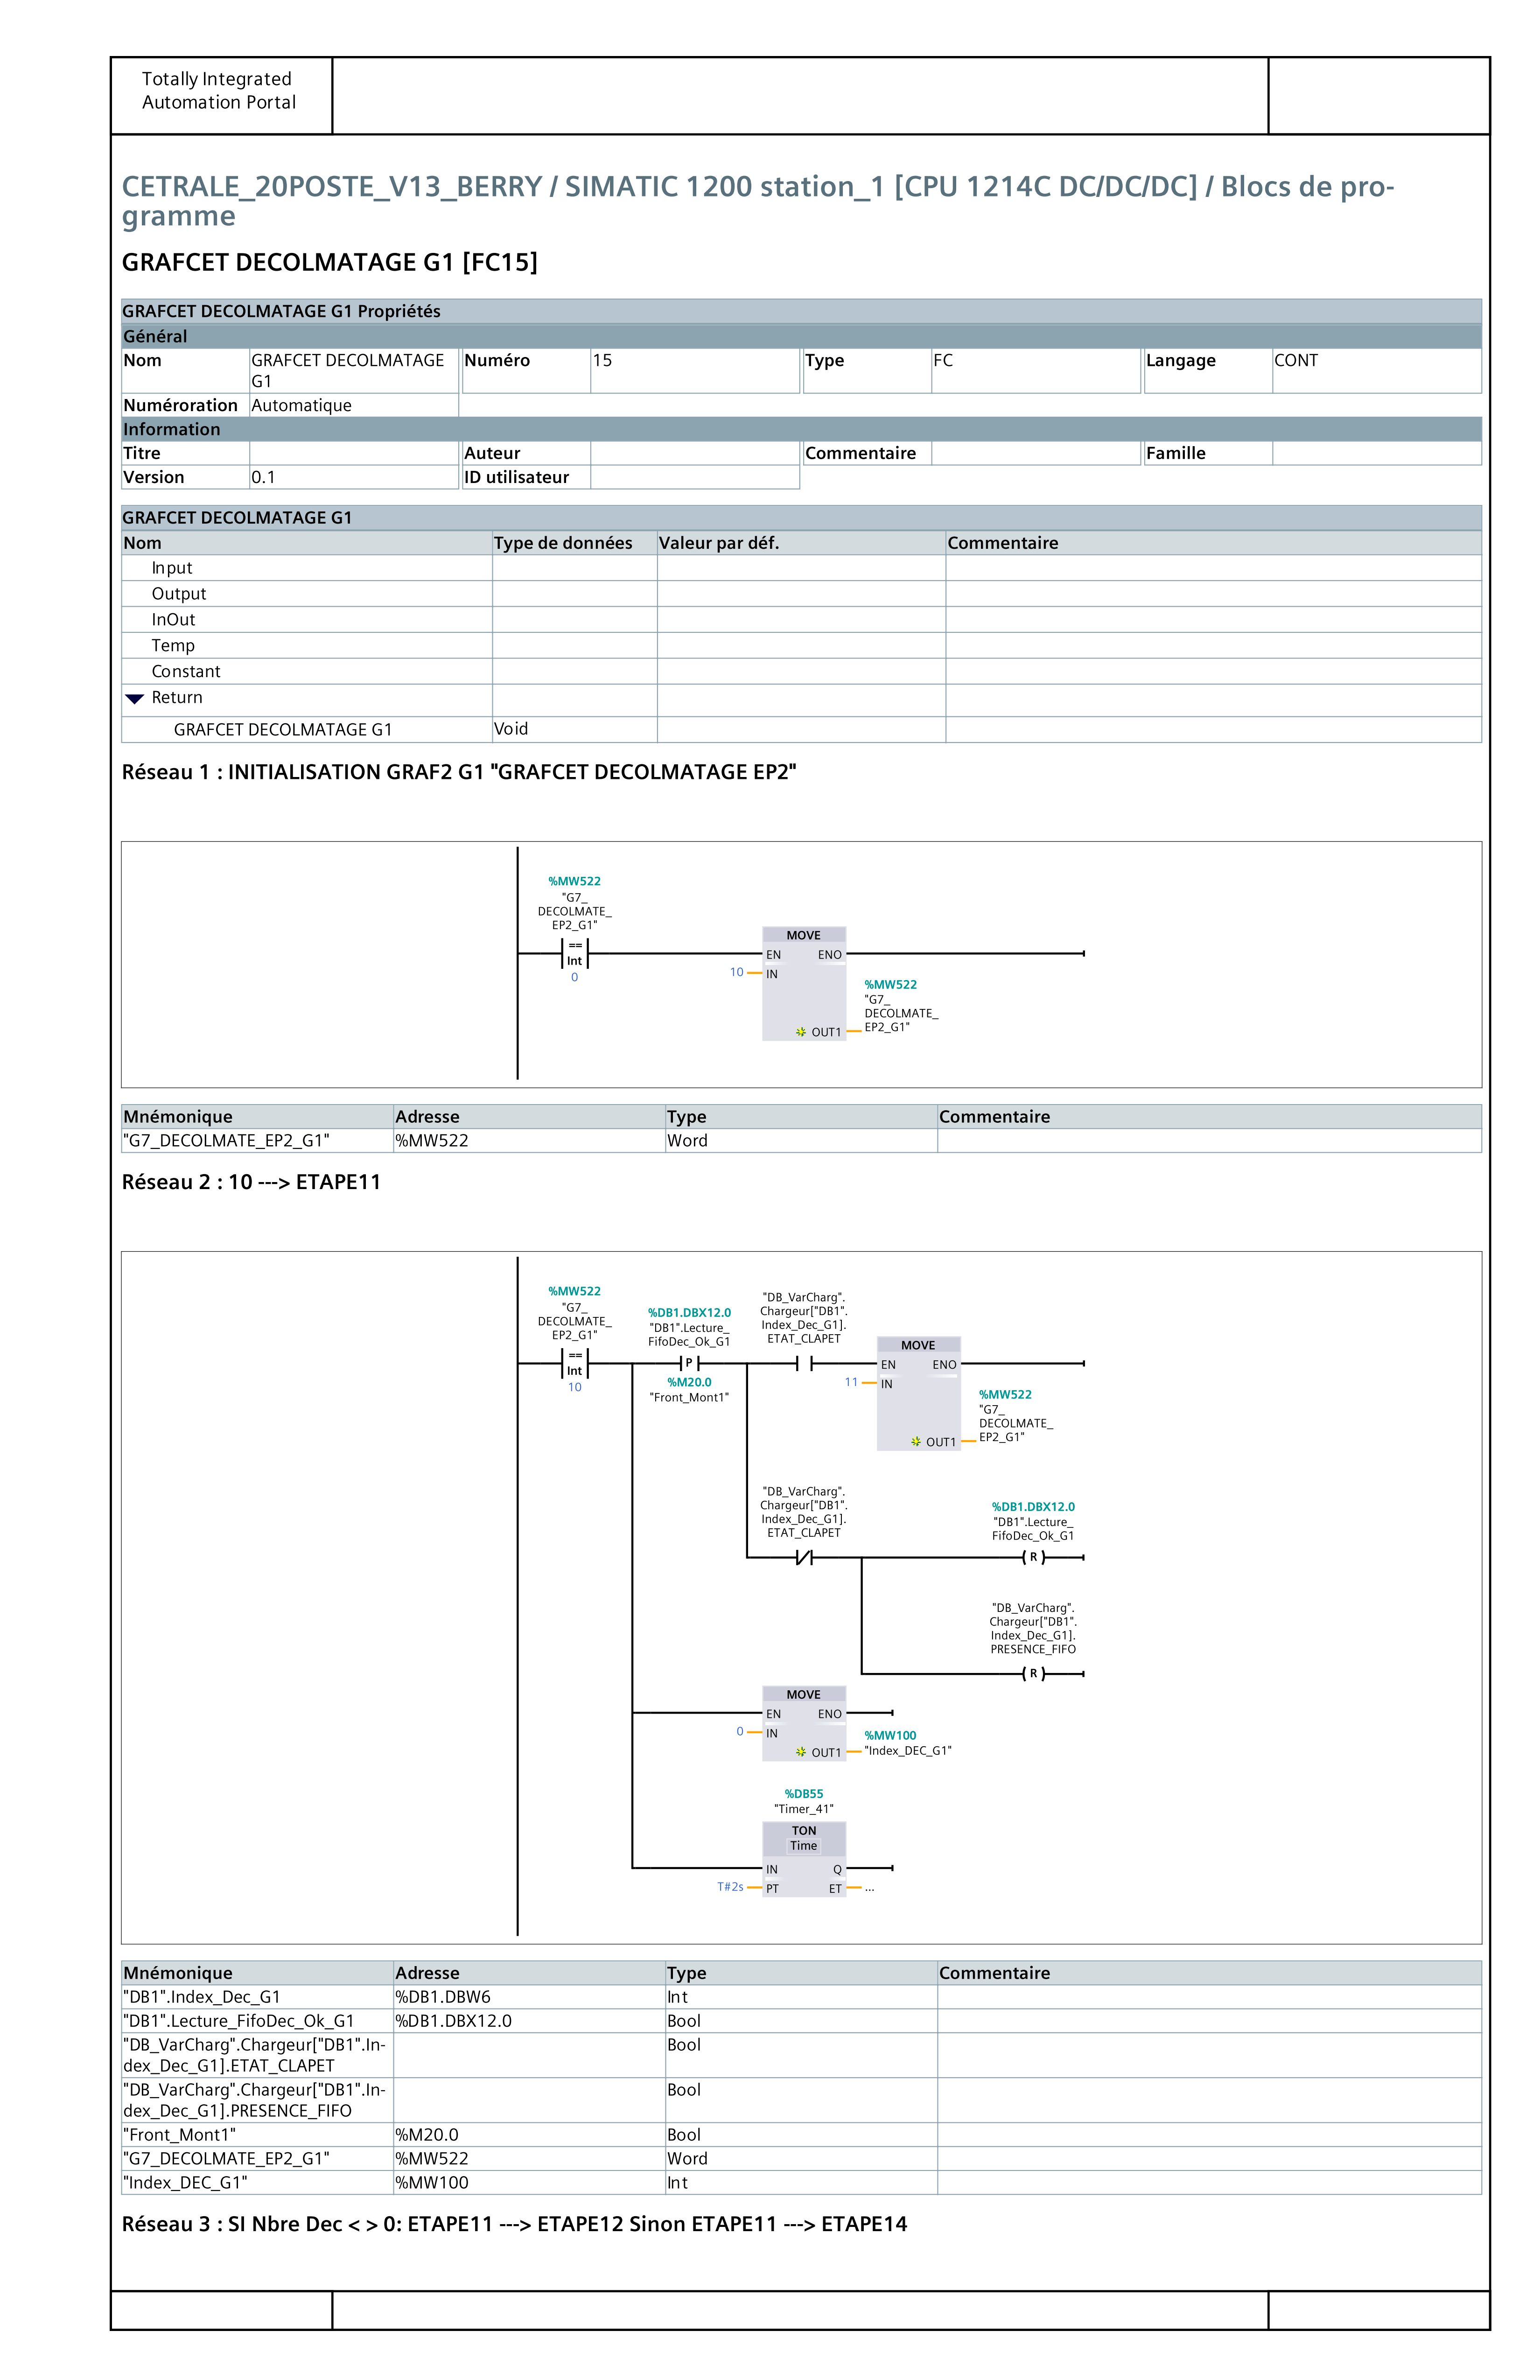Select the TON Time timer block
Image resolution: width=1540 pixels, height=2380 pixels.
click(x=803, y=1859)
